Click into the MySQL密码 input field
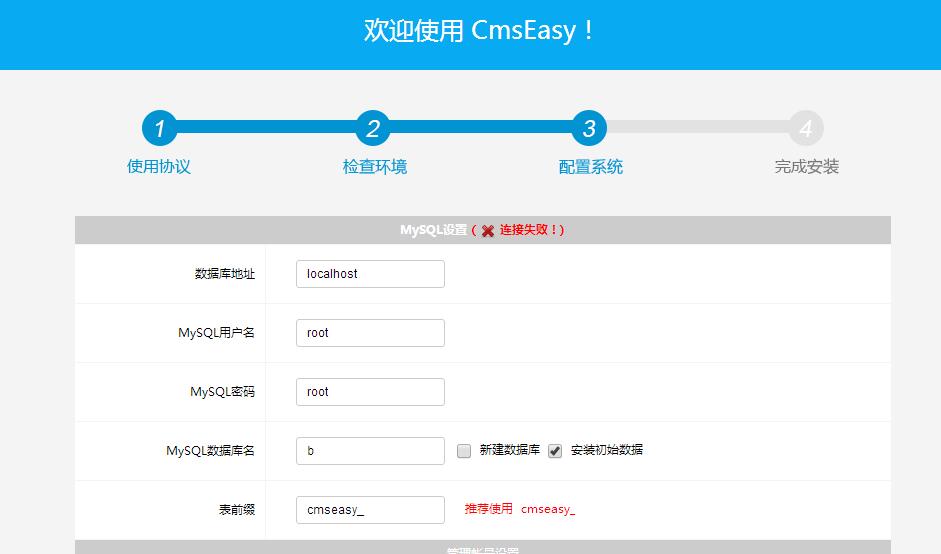Viewport: 941px width, 554px height. [370, 392]
